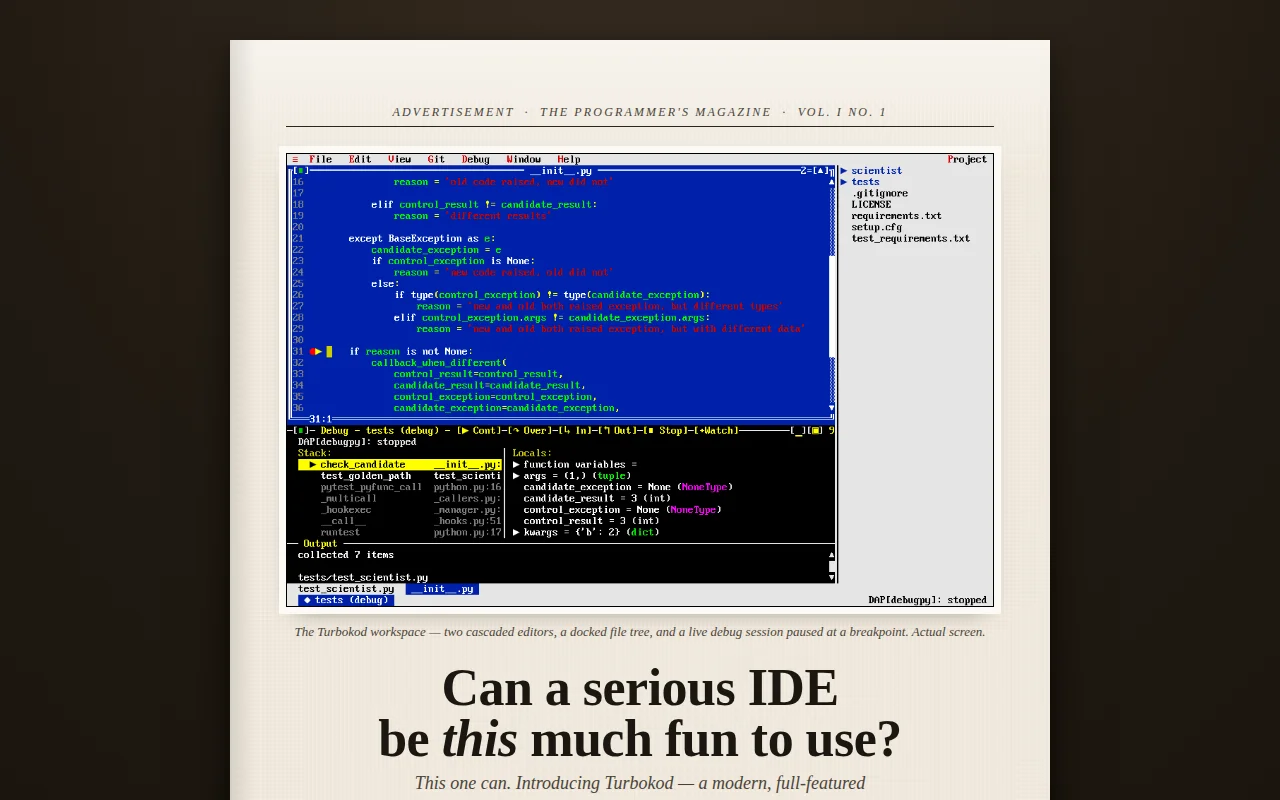Click the +Watch button
The width and height of the screenshot is (1280, 800).
[714, 430]
